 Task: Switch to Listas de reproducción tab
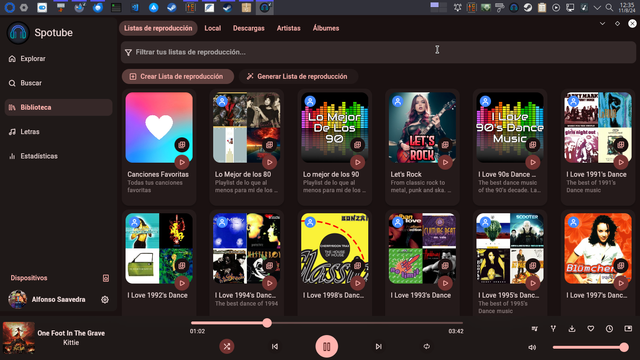[158, 28]
